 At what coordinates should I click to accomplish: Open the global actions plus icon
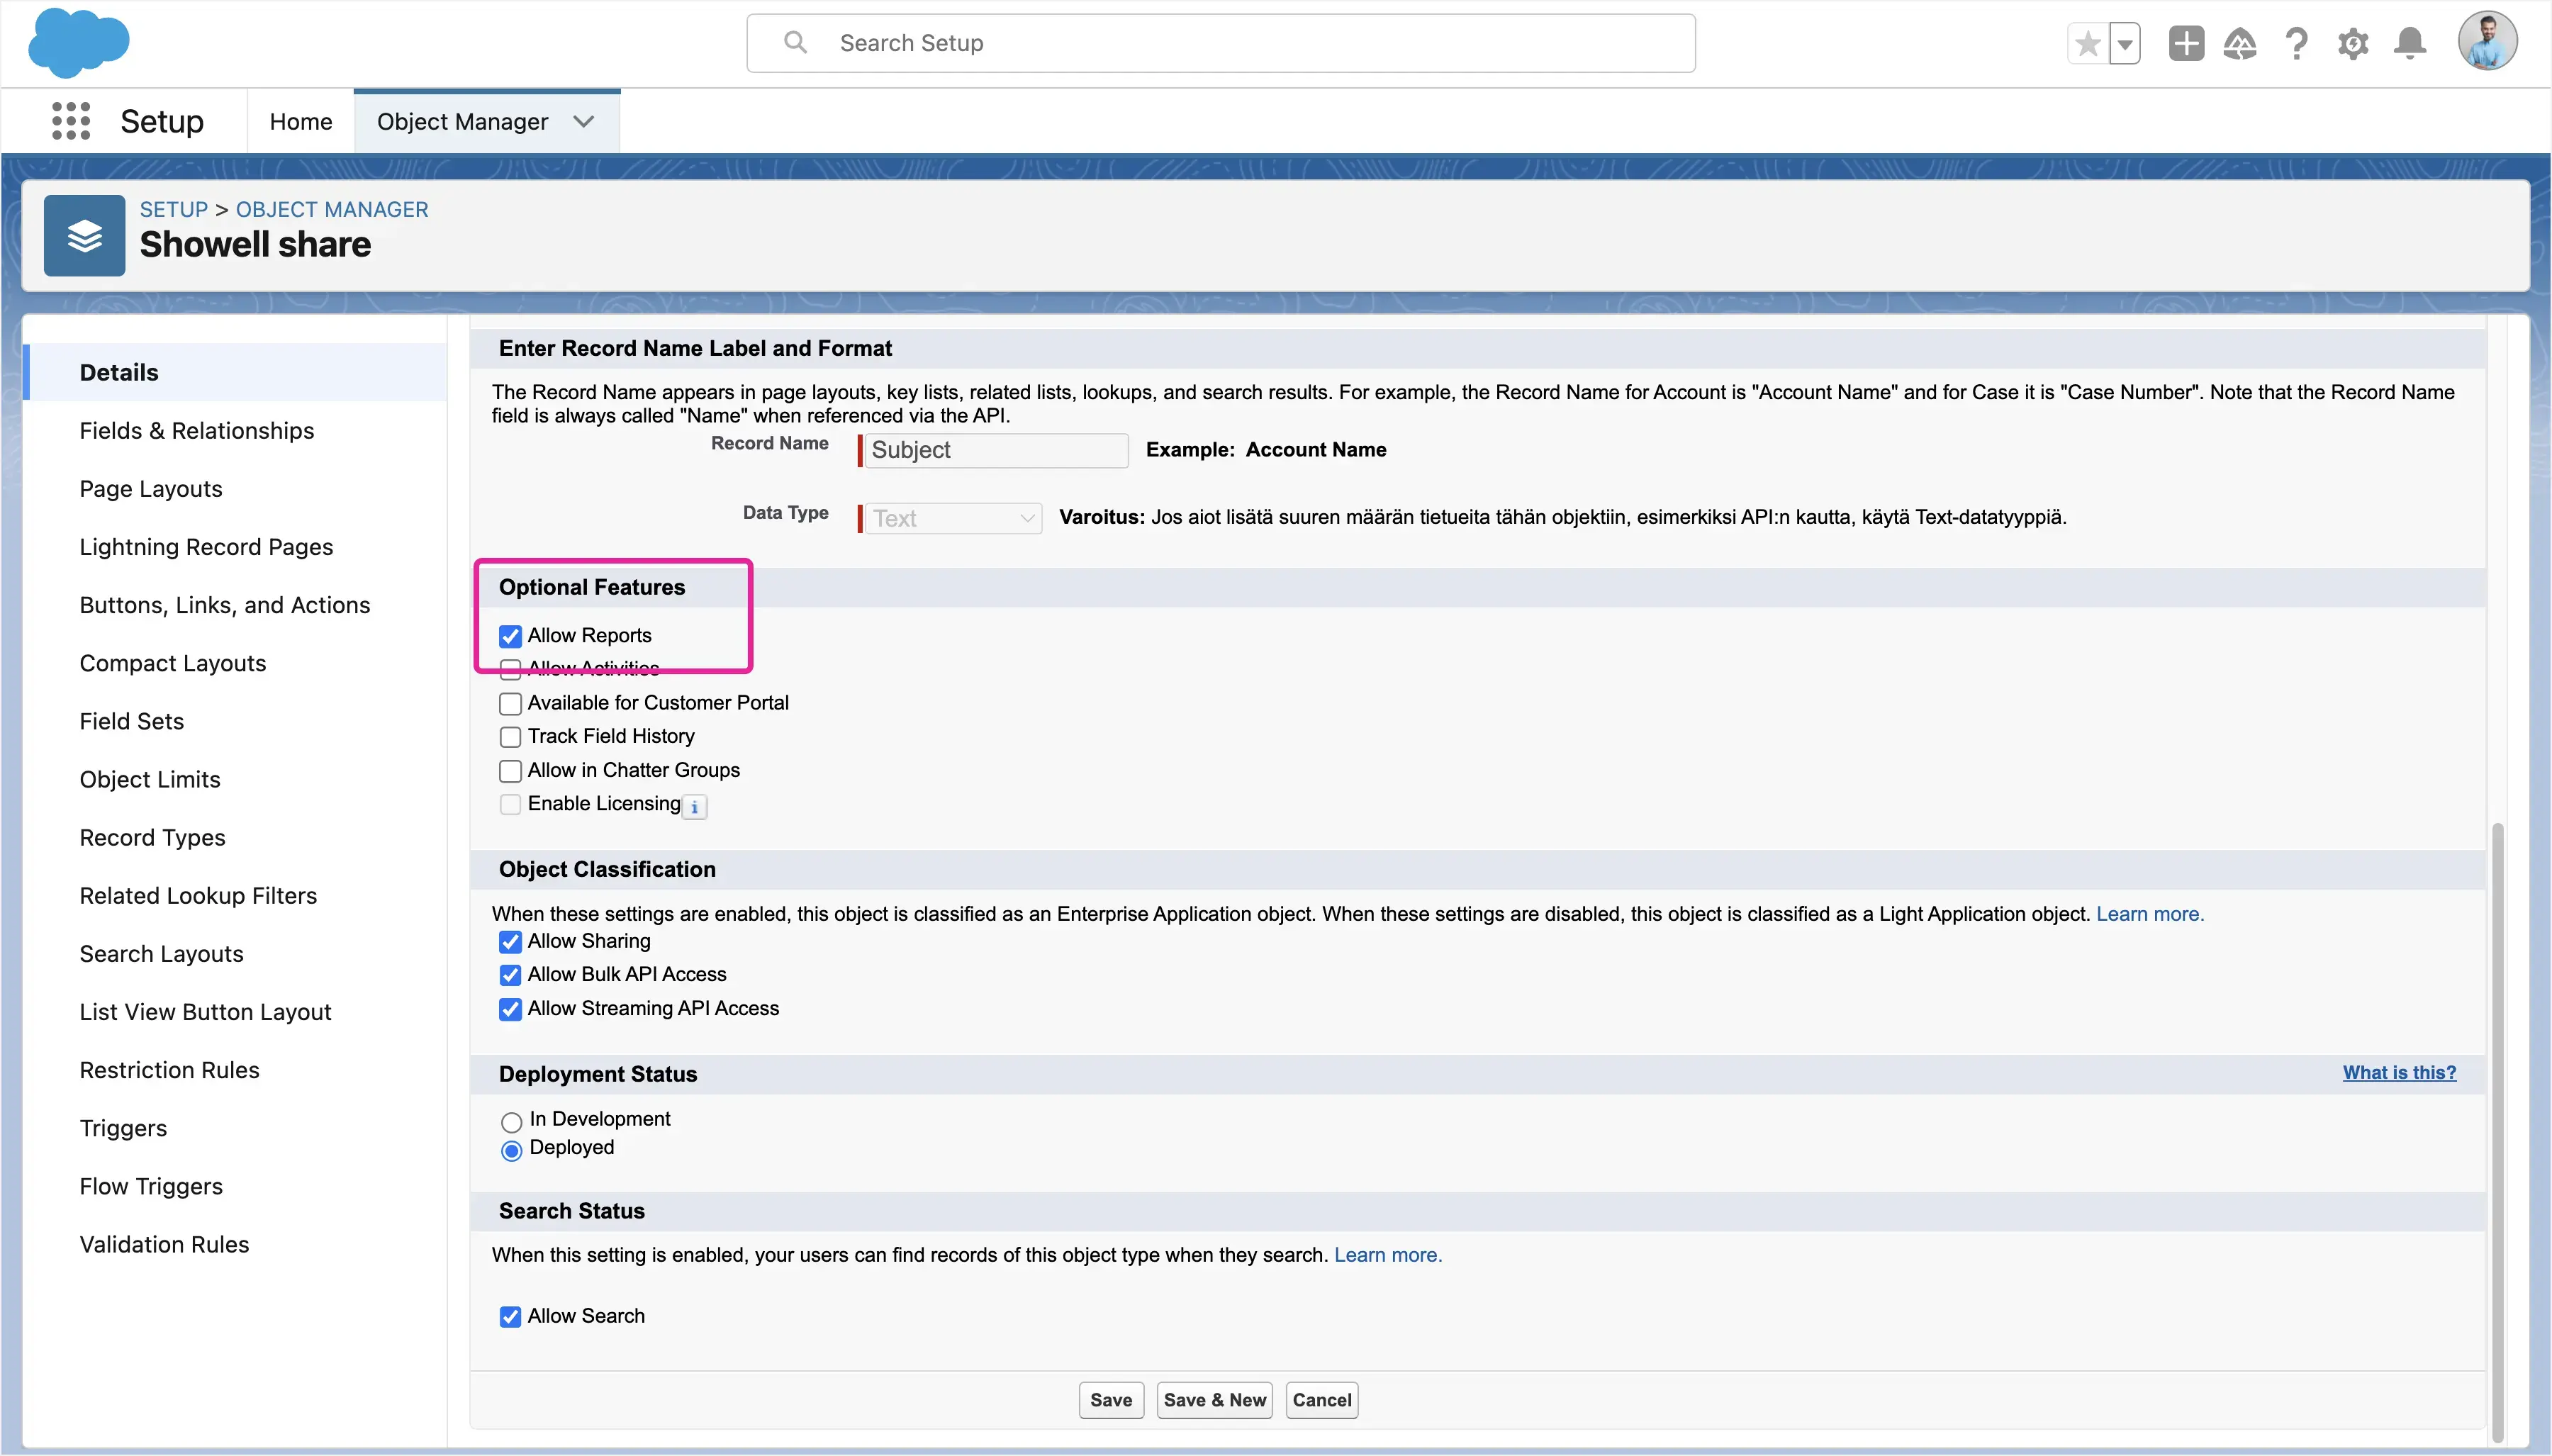point(2186,44)
